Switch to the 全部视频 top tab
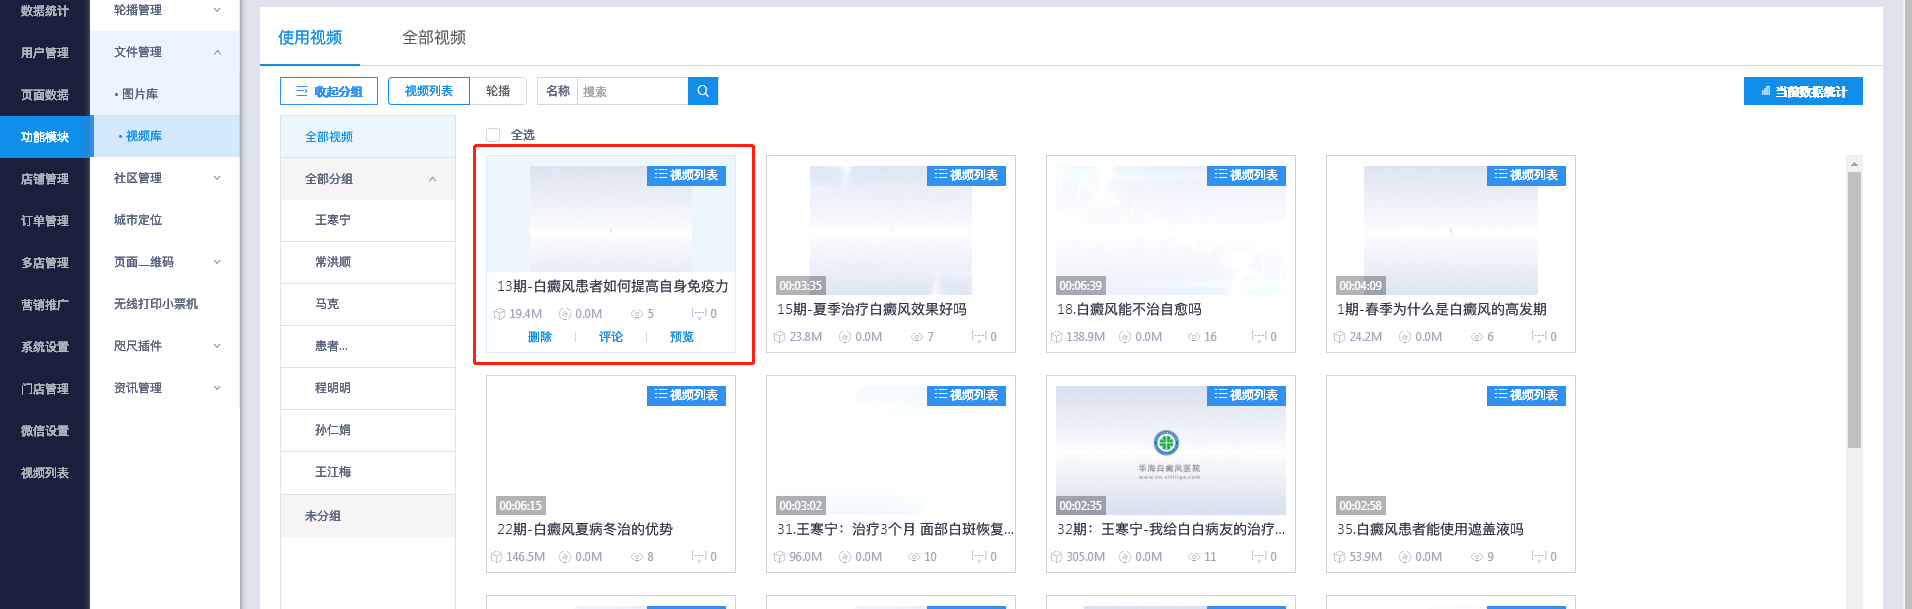The image size is (1912, 609). pyautogui.click(x=434, y=38)
